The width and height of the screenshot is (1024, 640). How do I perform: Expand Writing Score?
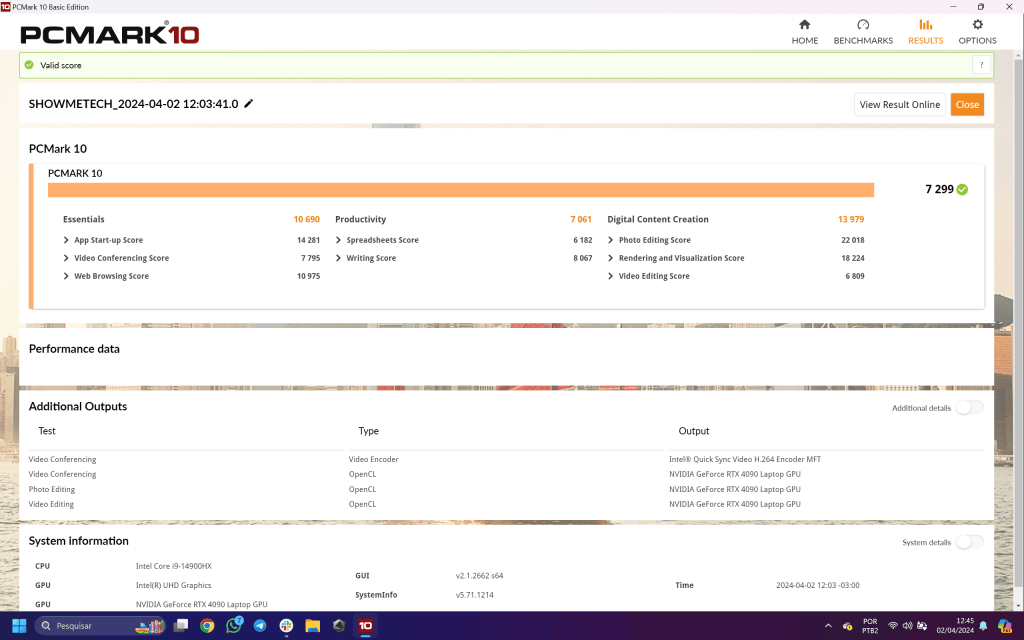pos(338,258)
